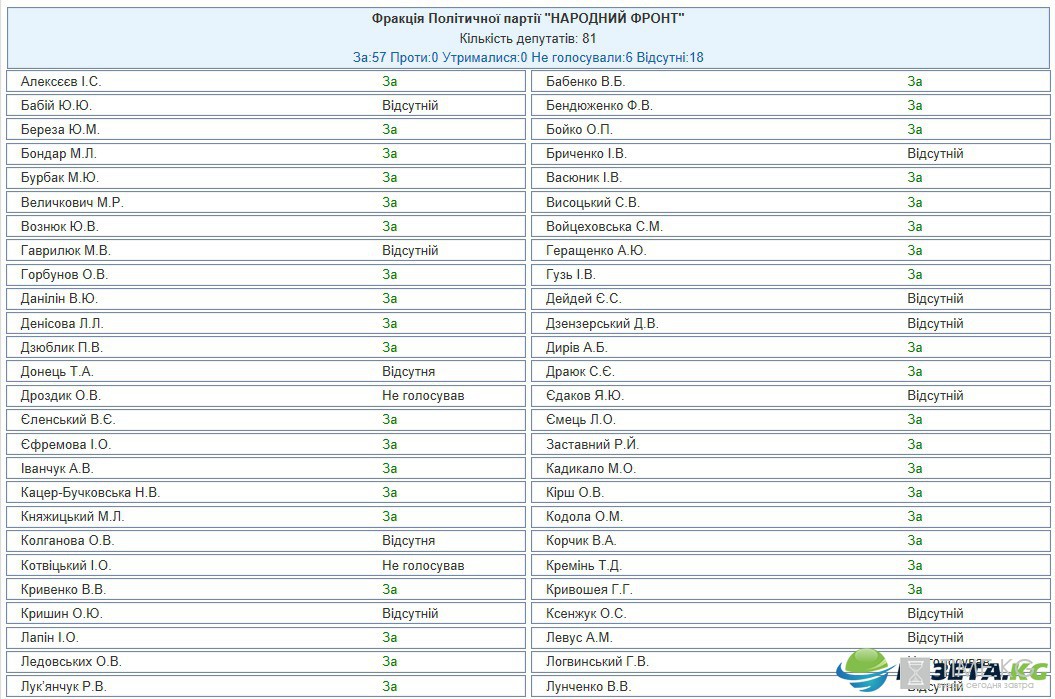The image size is (1055, 699).
Task: Click the name Лук'янчук Р.В.
Action: tap(63, 687)
